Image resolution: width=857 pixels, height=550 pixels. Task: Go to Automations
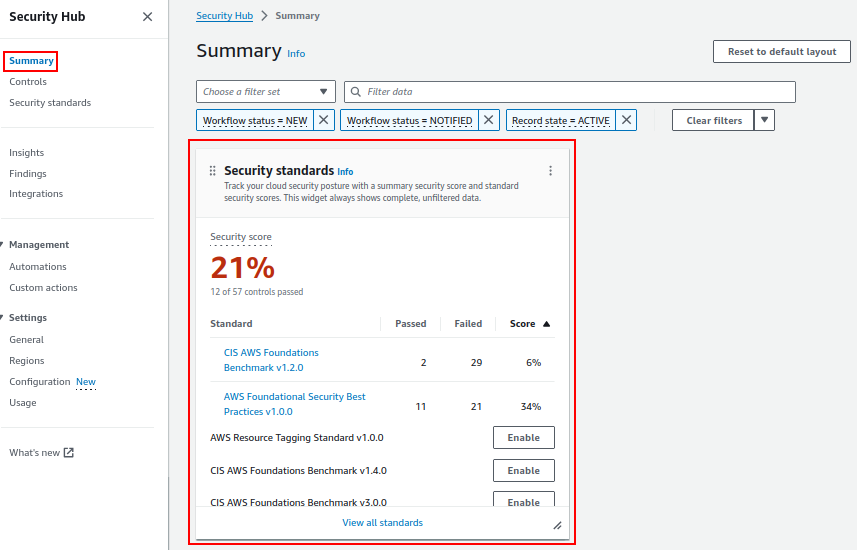point(38,266)
